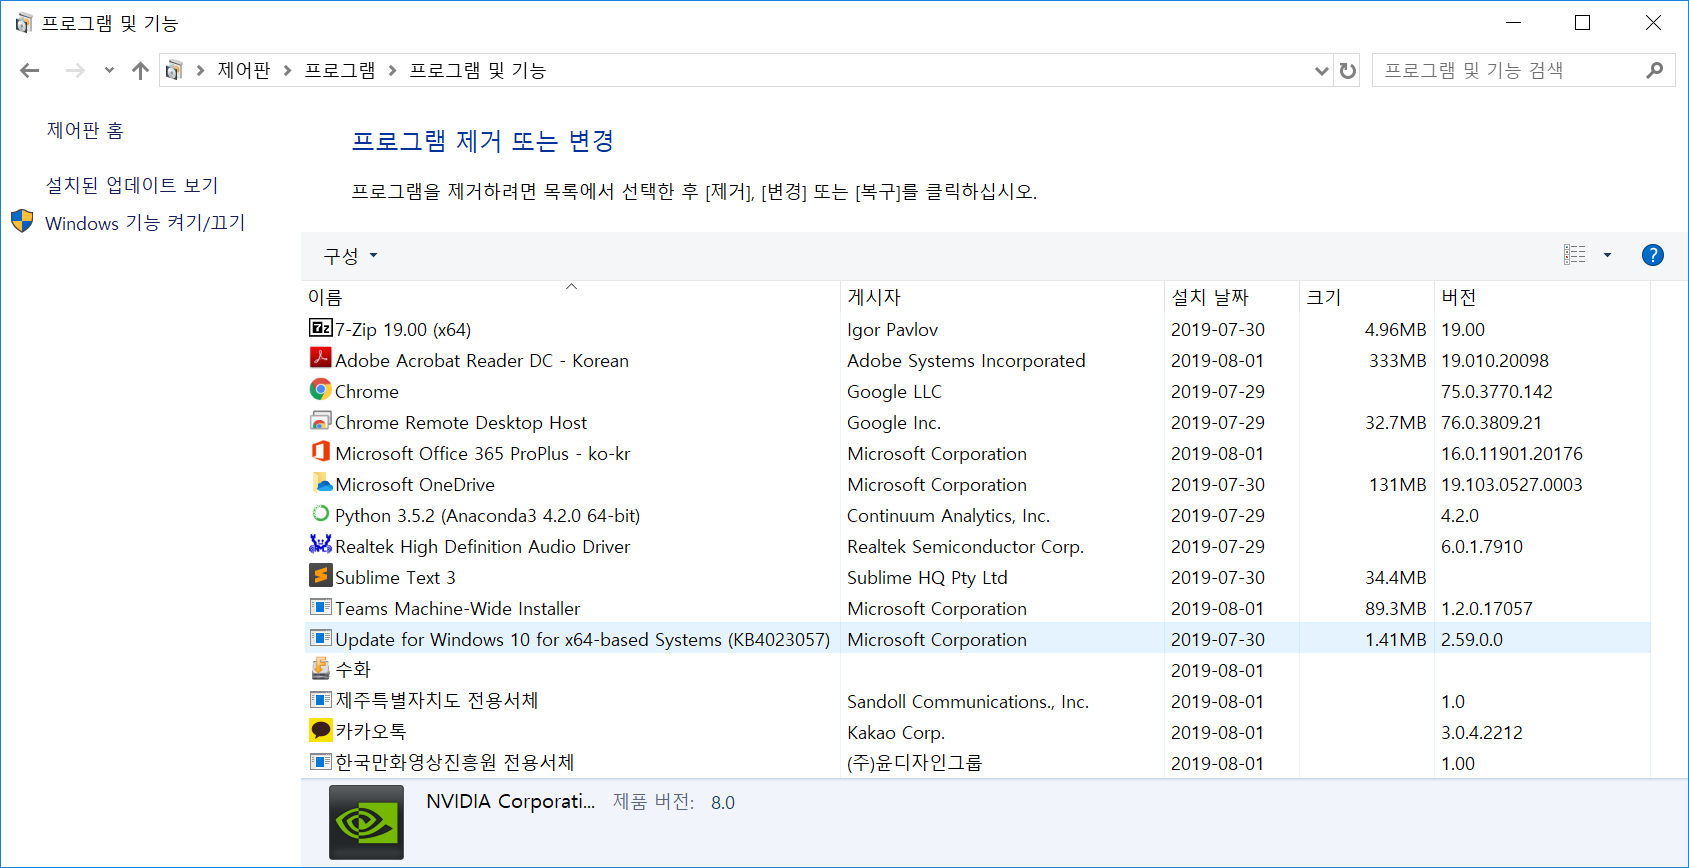1689x868 pixels.
Task: Click size 89.3MB cell
Action: pyautogui.click(x=1396, y=608)
